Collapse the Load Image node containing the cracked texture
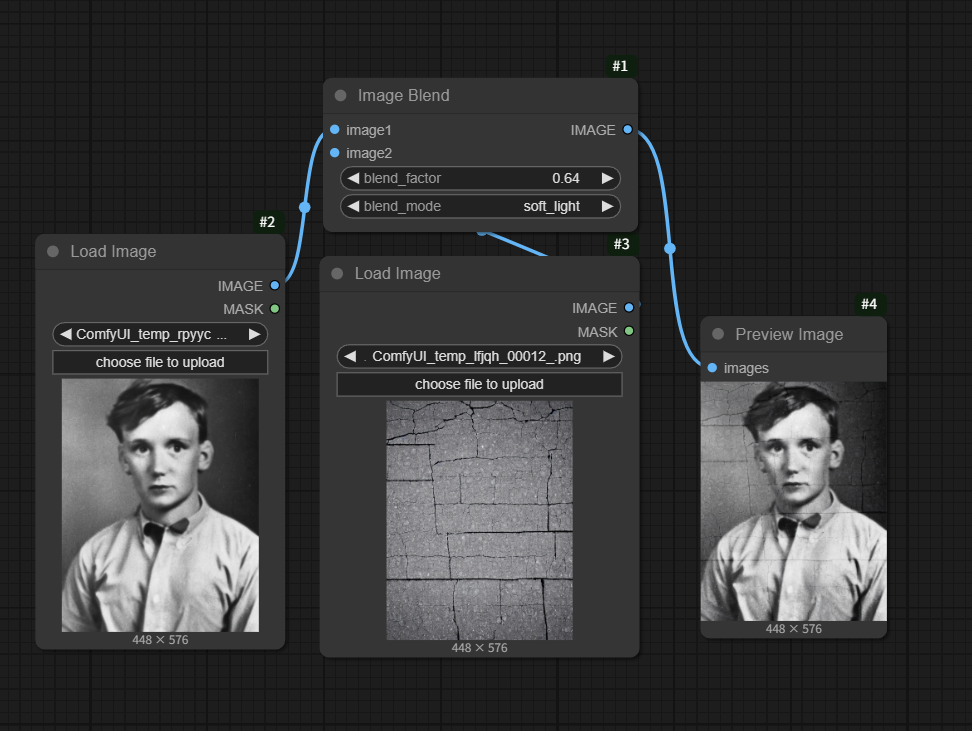The height and width of the screenshot is (731, 972). point(337,274)
